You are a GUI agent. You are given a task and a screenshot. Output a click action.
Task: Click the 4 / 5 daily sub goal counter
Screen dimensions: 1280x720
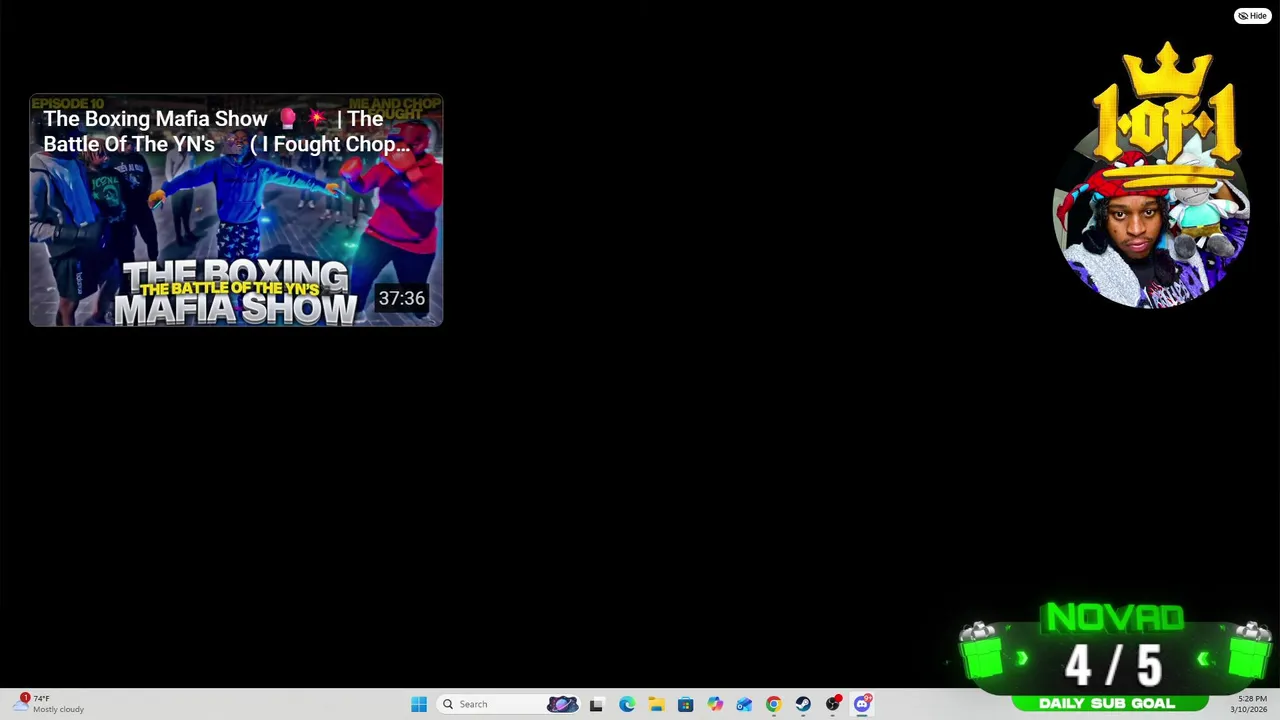(1113, 665)
